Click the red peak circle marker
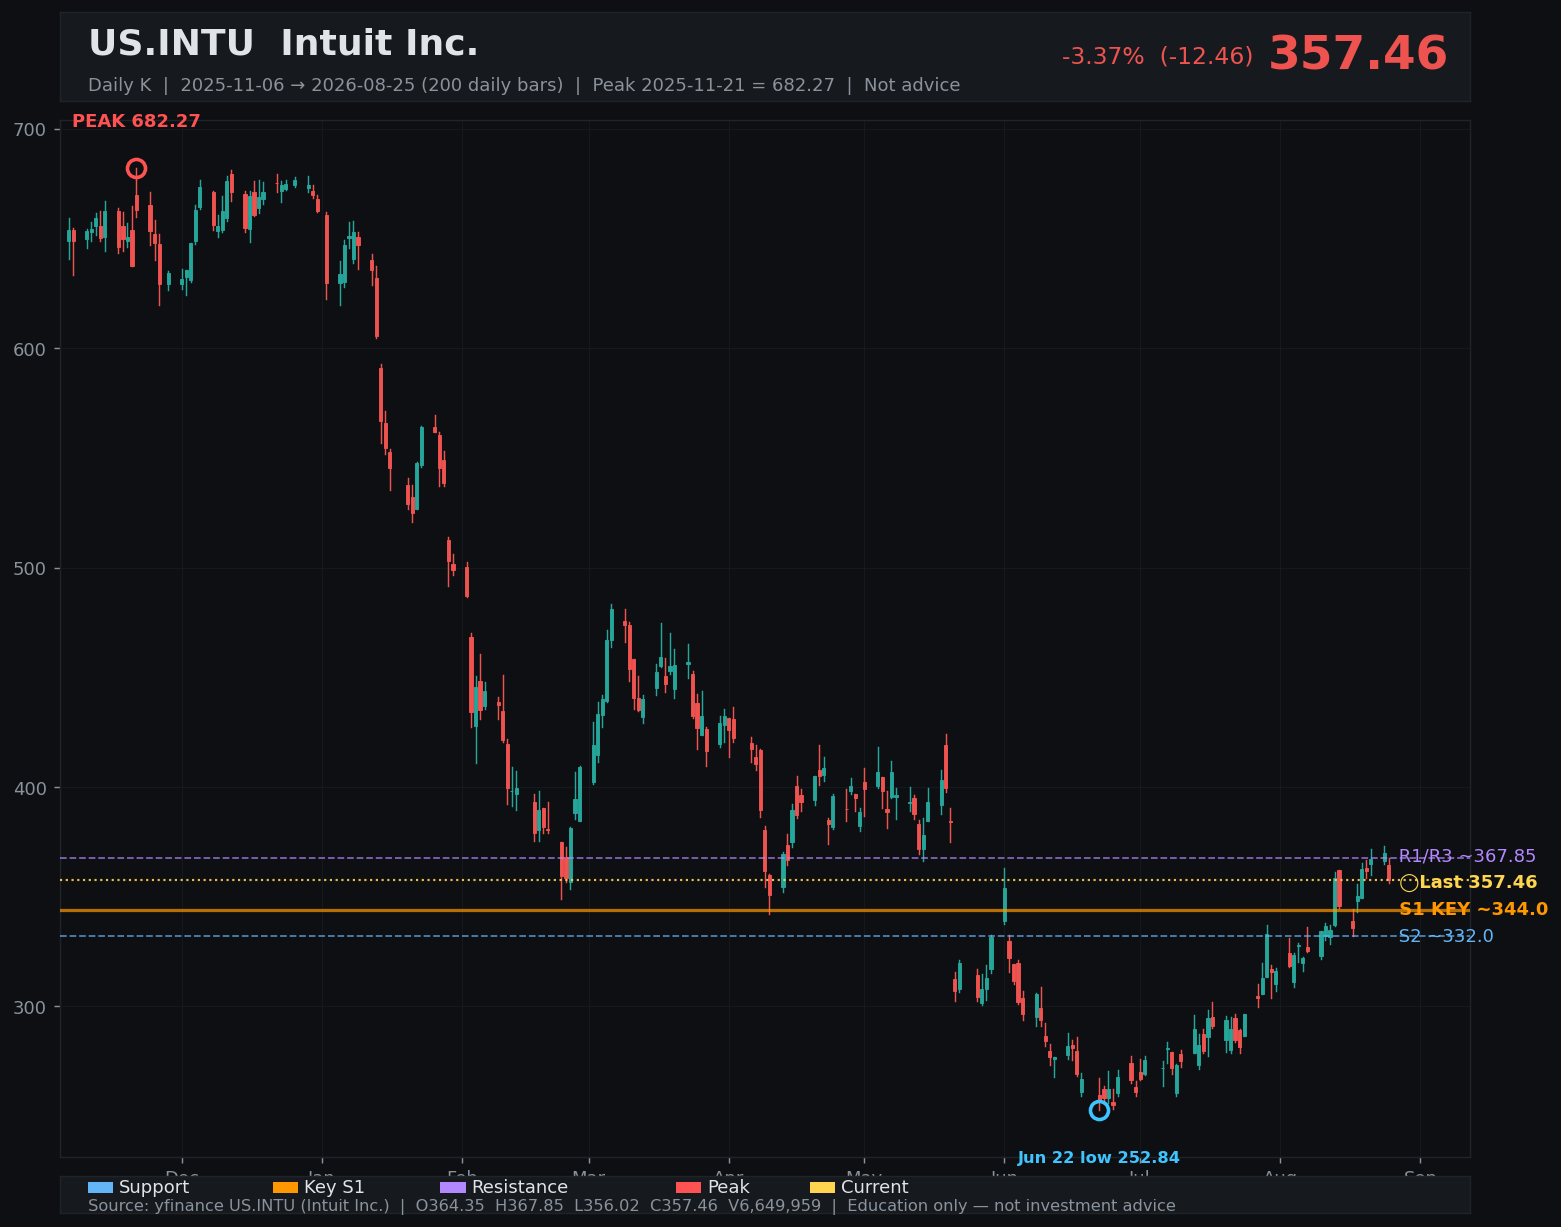The height and width of the screenshot is (1227, 1561). (136, 168)
